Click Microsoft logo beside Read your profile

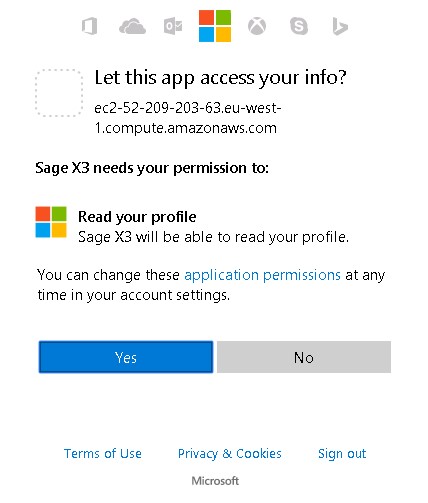[x=51, y=222]
